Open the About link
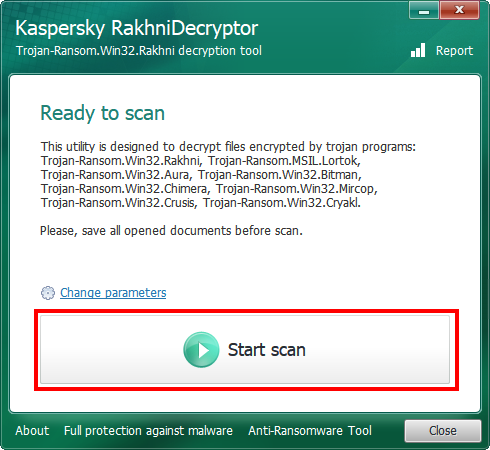This screenshot has height=450, width=490. (x=32, y=431)
